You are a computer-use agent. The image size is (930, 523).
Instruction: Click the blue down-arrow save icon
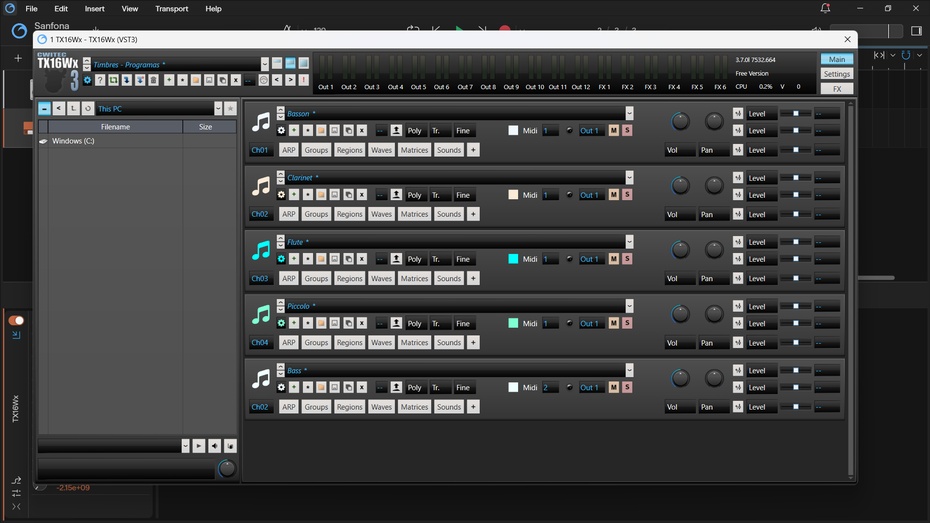point(126,80)
